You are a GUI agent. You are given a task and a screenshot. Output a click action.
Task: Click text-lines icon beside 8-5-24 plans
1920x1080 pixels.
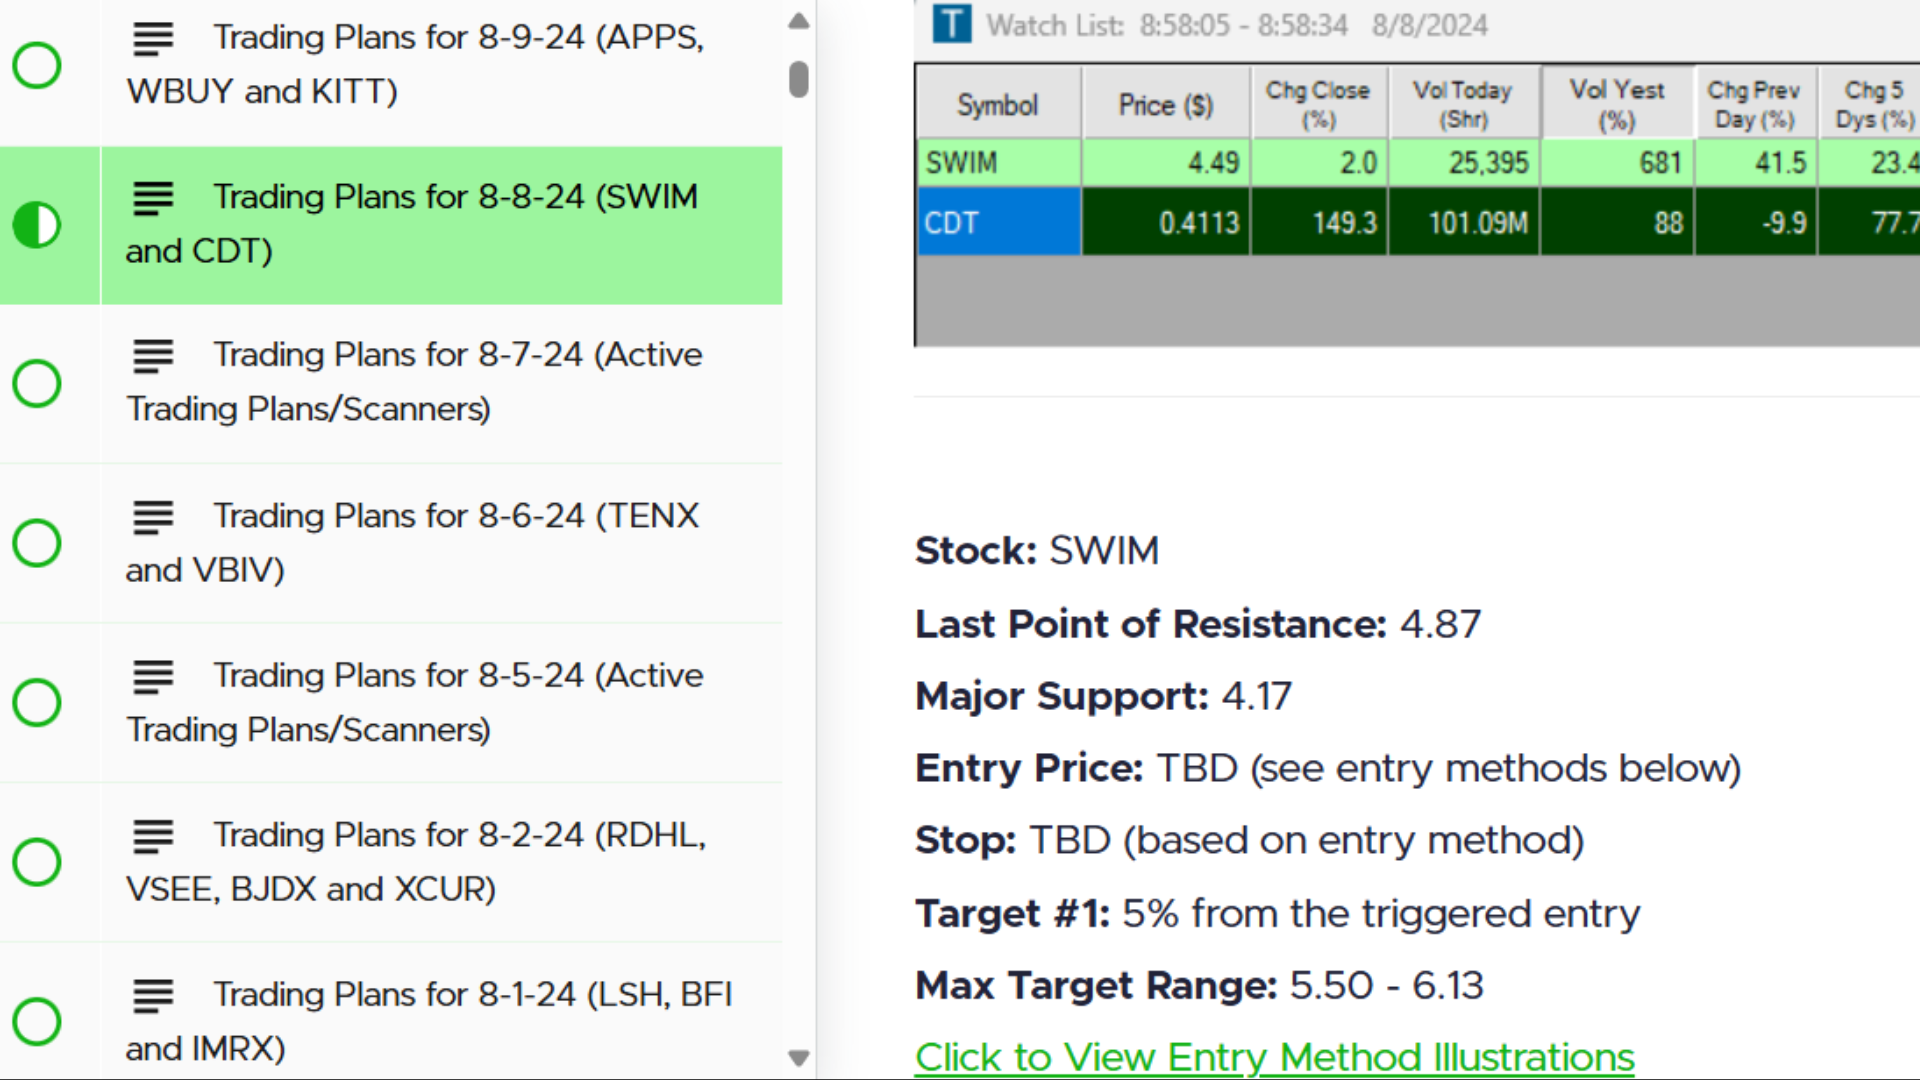point(153,677)
